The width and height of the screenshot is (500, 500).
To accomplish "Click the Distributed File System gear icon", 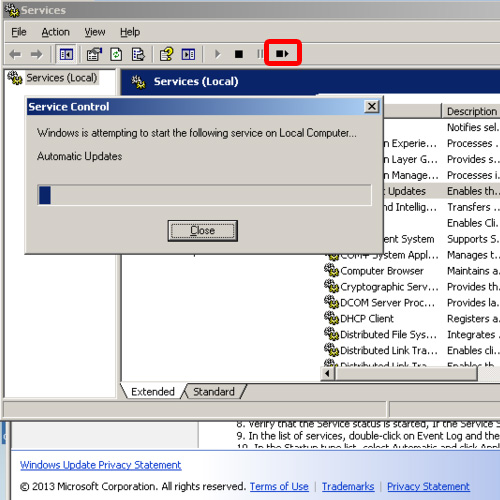I will pos(331,334).
